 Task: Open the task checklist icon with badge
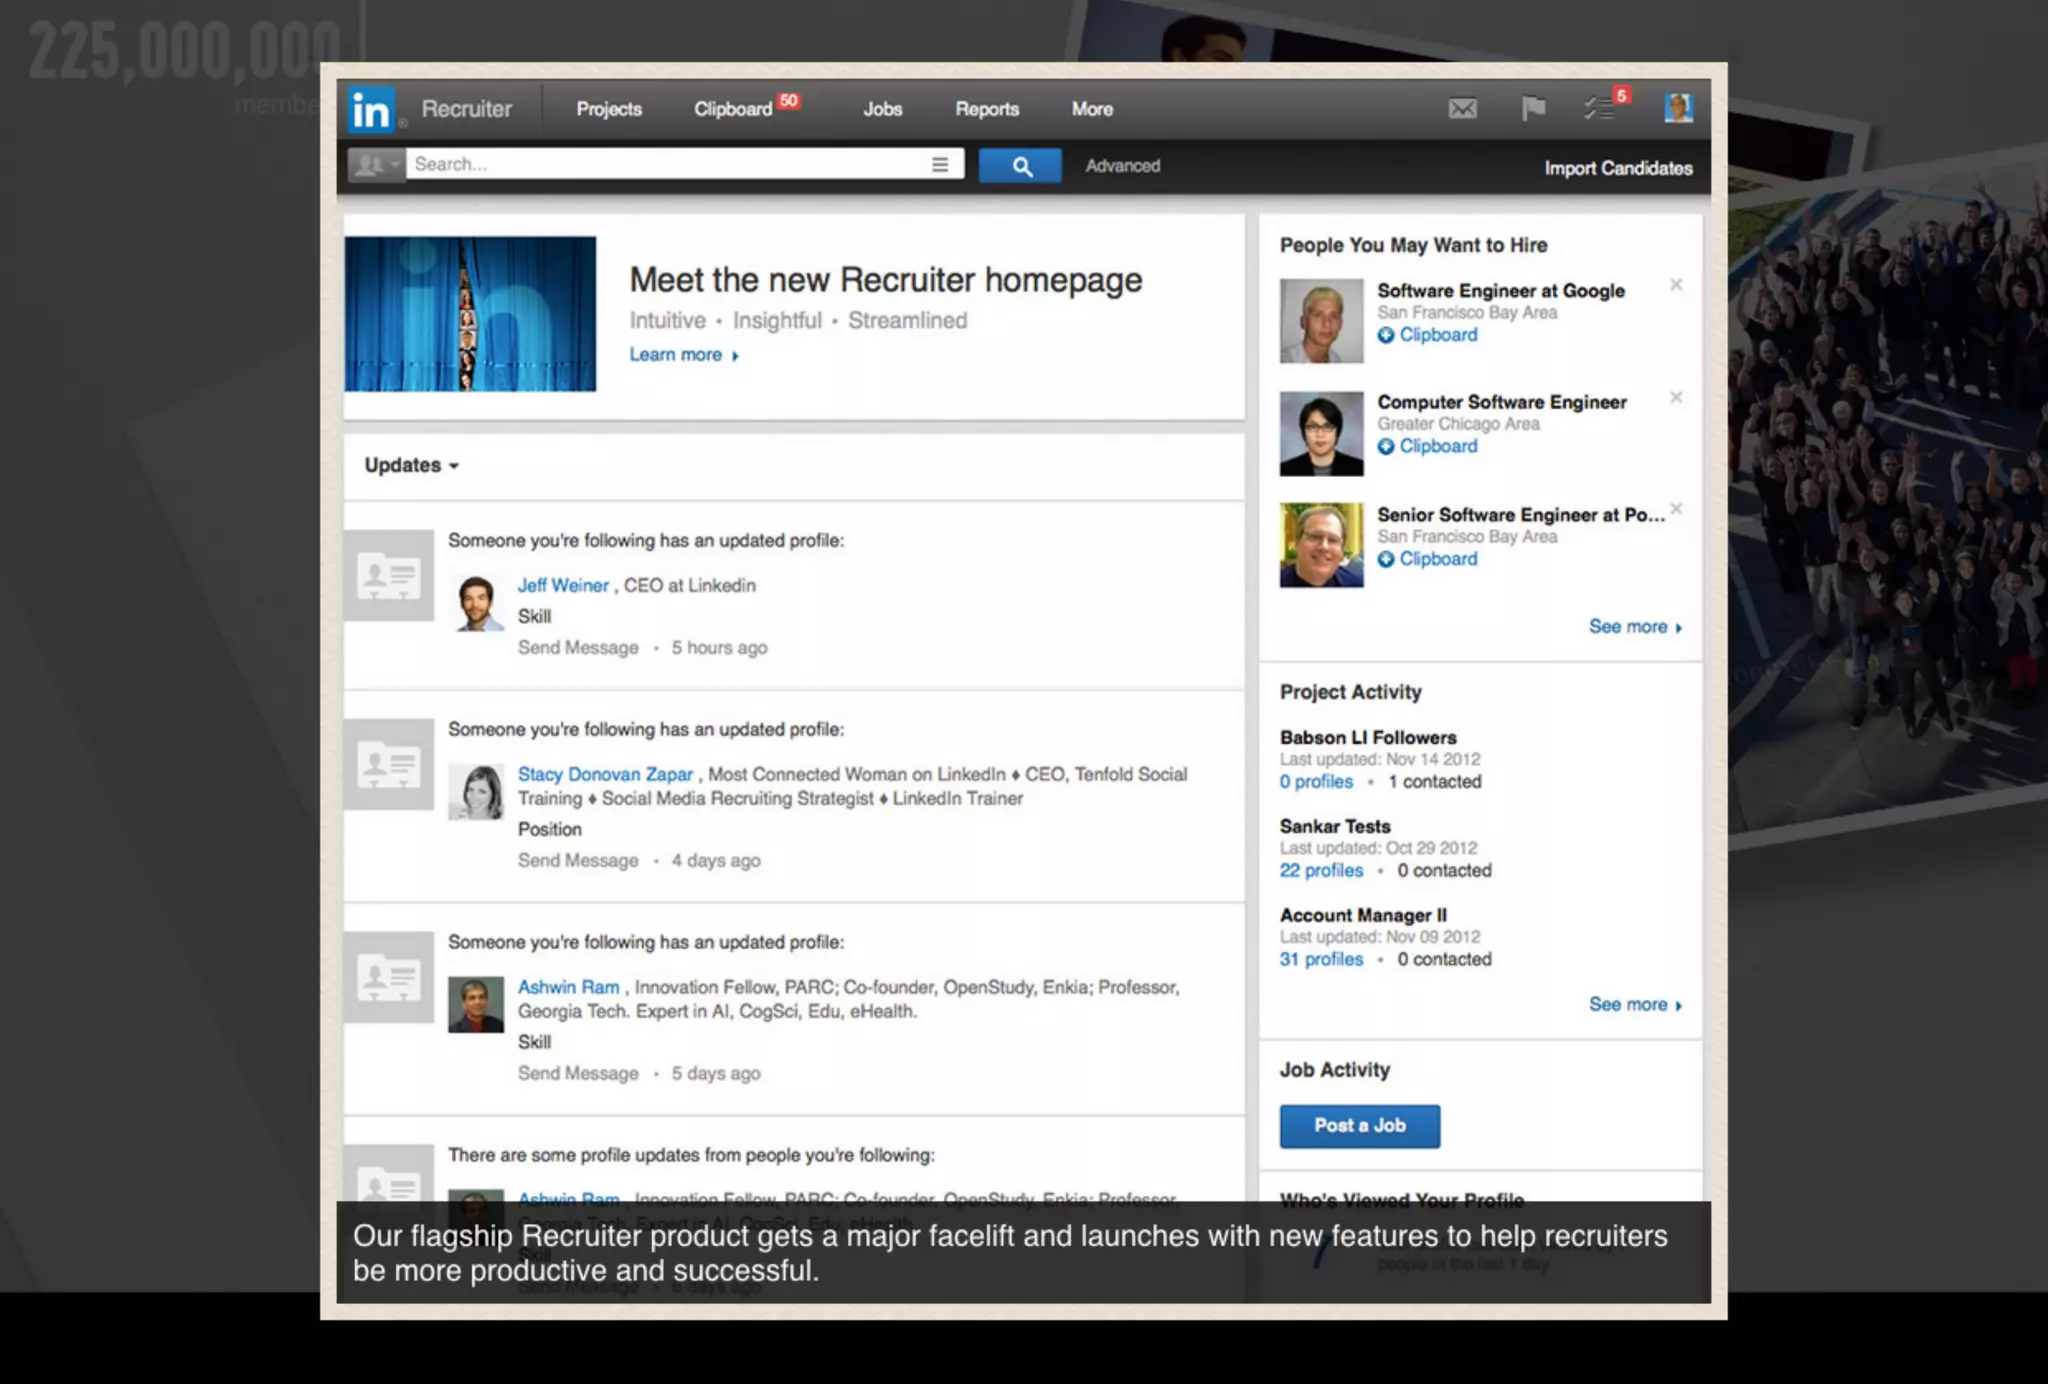tap(1600, 108)
